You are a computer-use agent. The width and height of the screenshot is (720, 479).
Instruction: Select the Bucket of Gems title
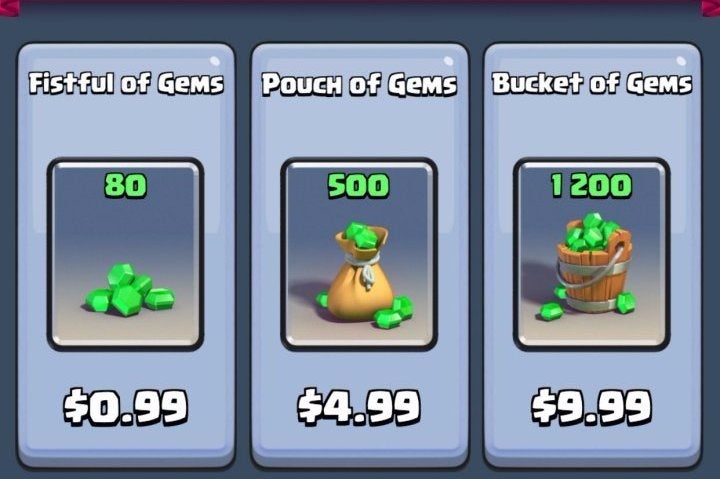pos(592,83)
